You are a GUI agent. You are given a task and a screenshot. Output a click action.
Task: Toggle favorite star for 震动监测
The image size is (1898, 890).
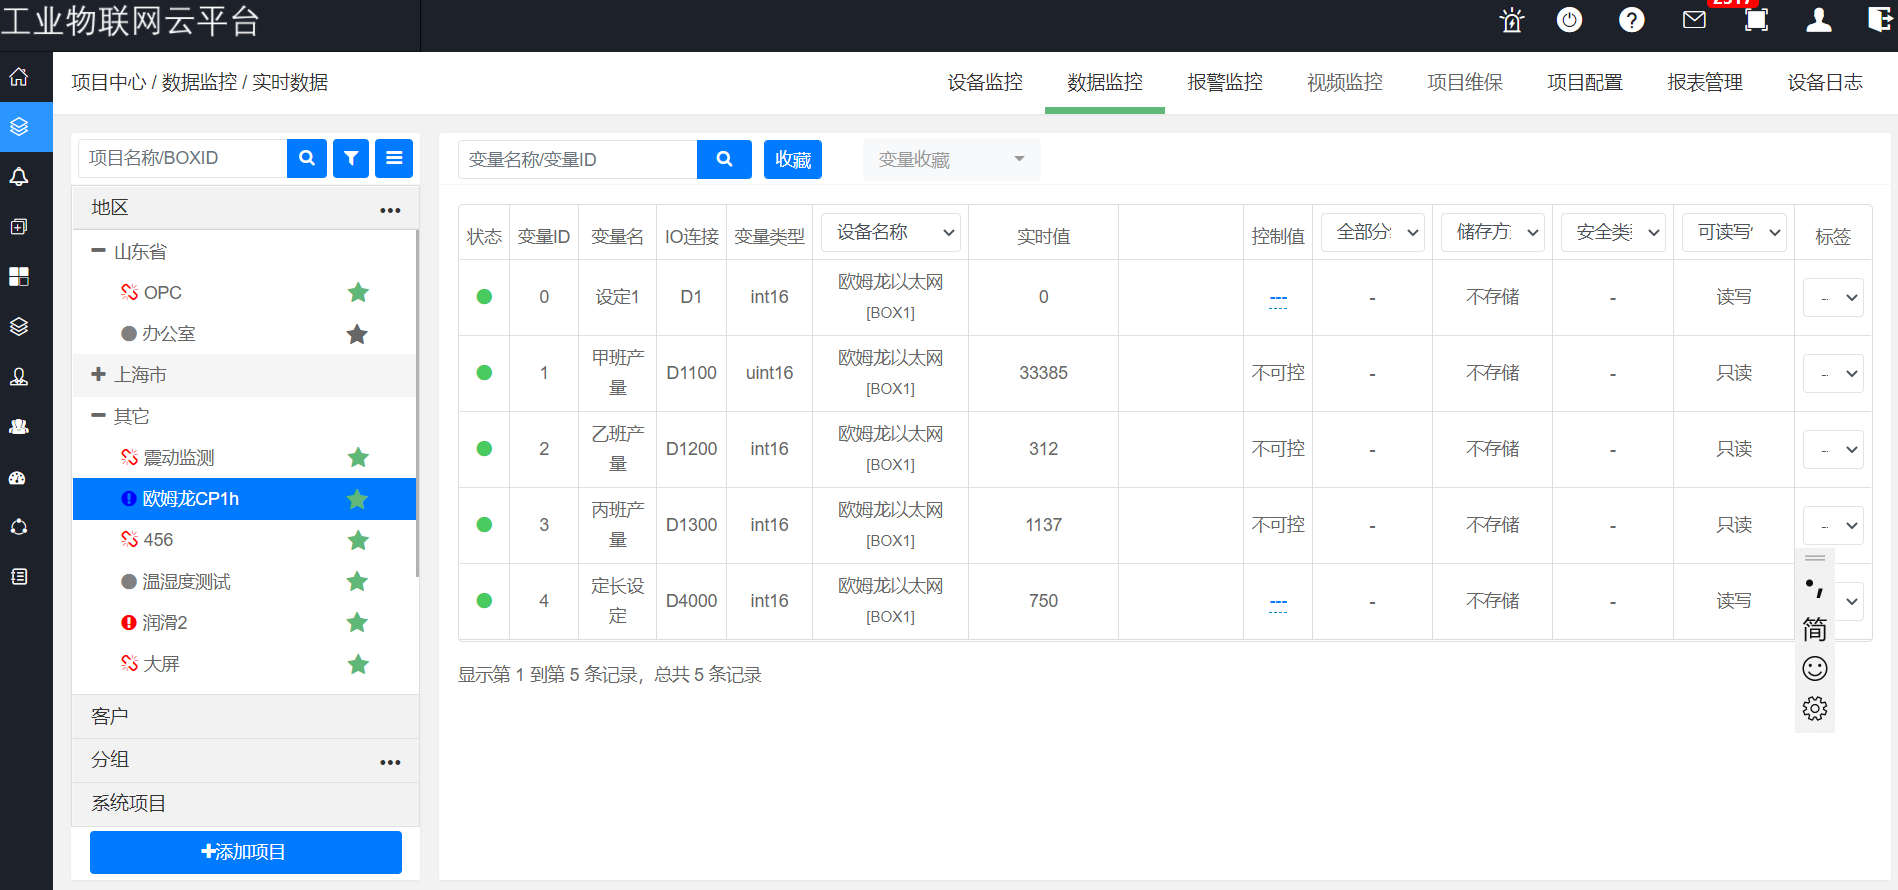coord(358,457)
